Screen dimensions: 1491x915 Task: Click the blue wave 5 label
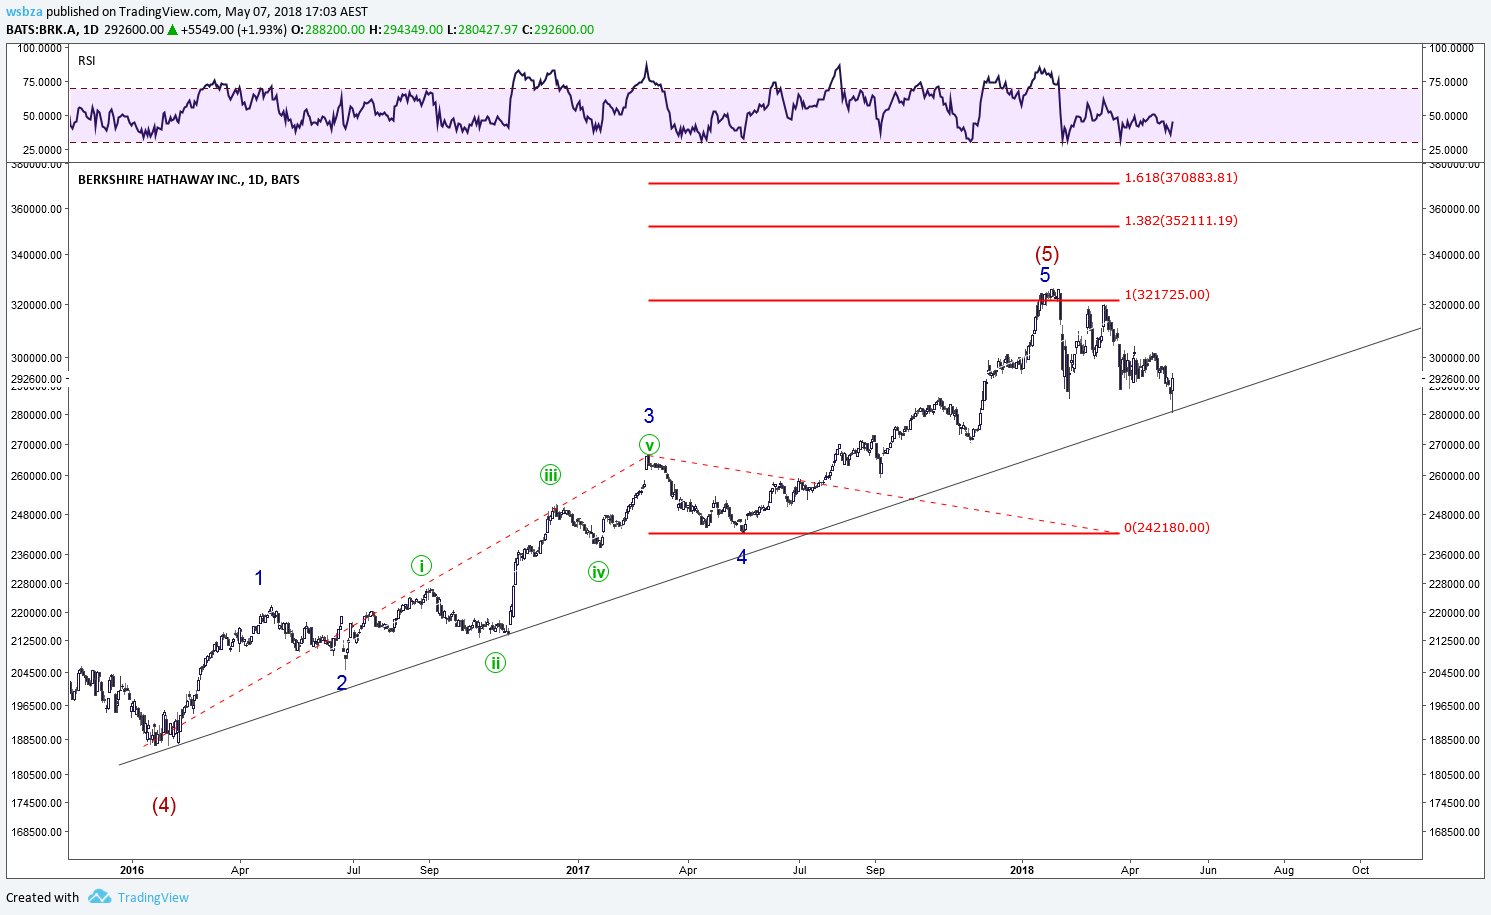(x=1045, y=275)
